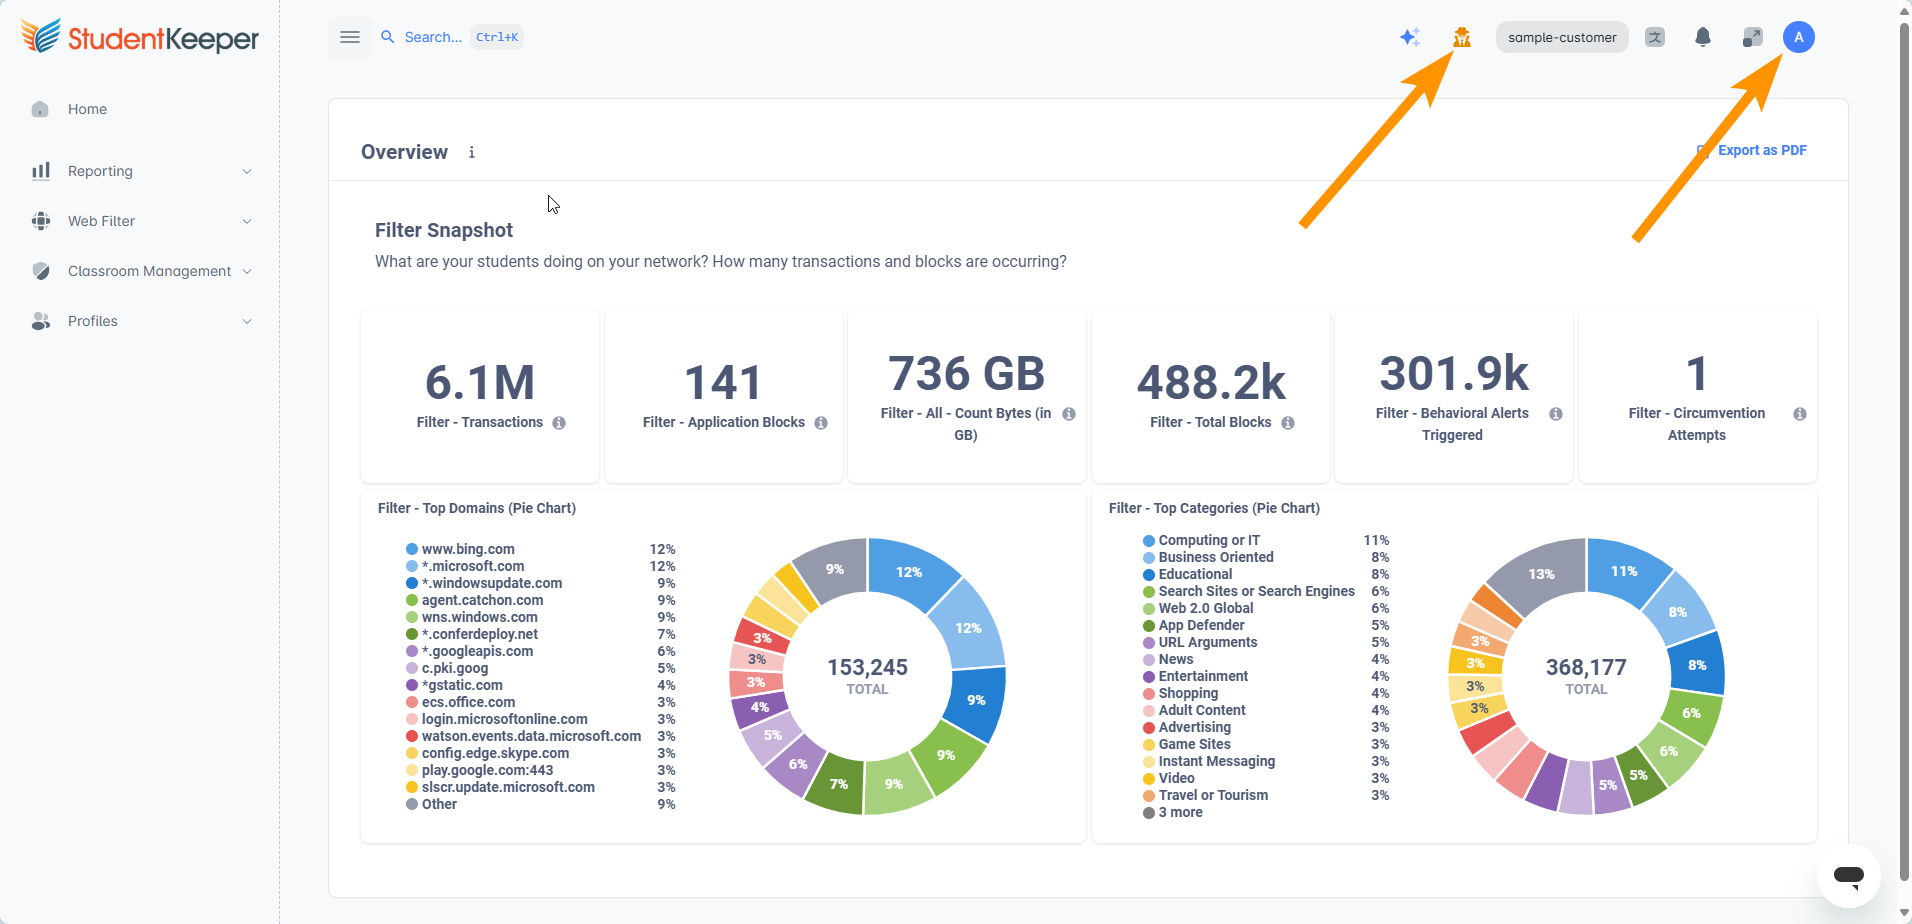Open the notifications bell
The image size is (1912, 924).
(1703, 37)
